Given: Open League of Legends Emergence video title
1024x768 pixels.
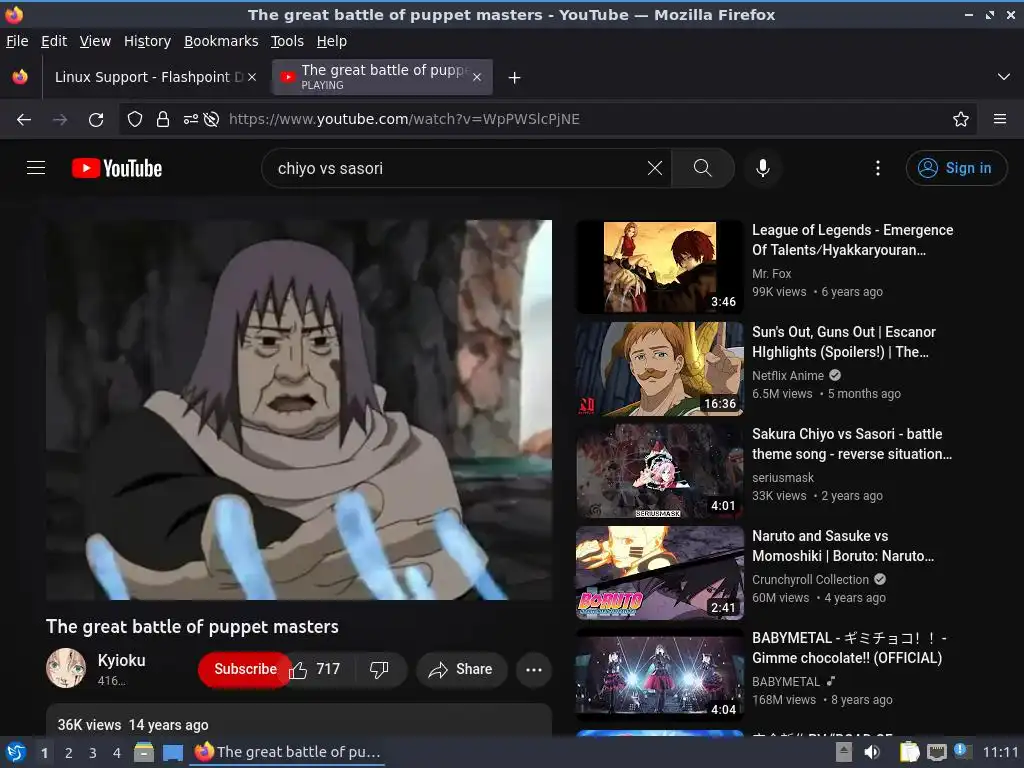Looking at the screenshot, I should point(852,240).
